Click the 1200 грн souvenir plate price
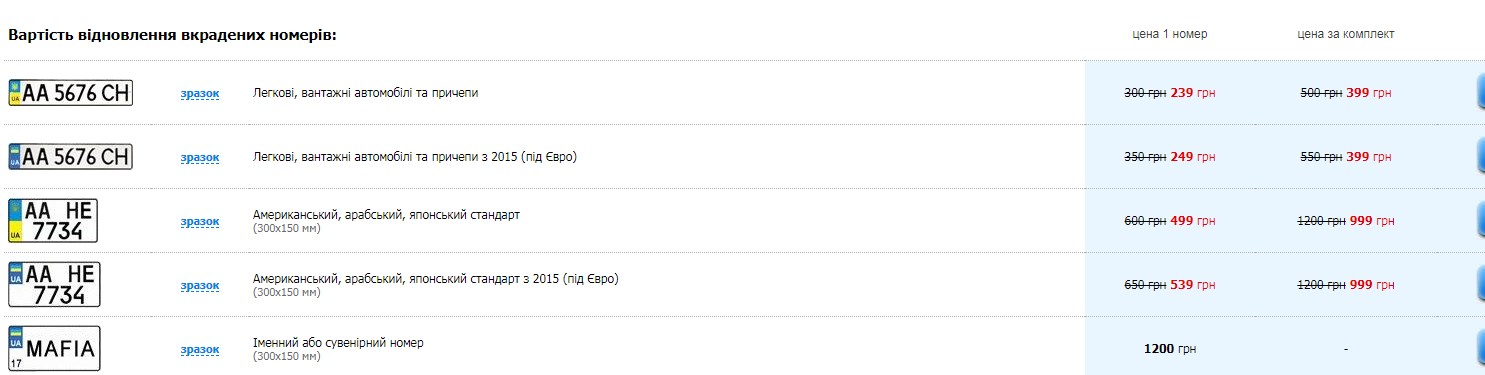Image resolution: width=1485 pixels, height=375 pixels. (x=1170, y=349)
